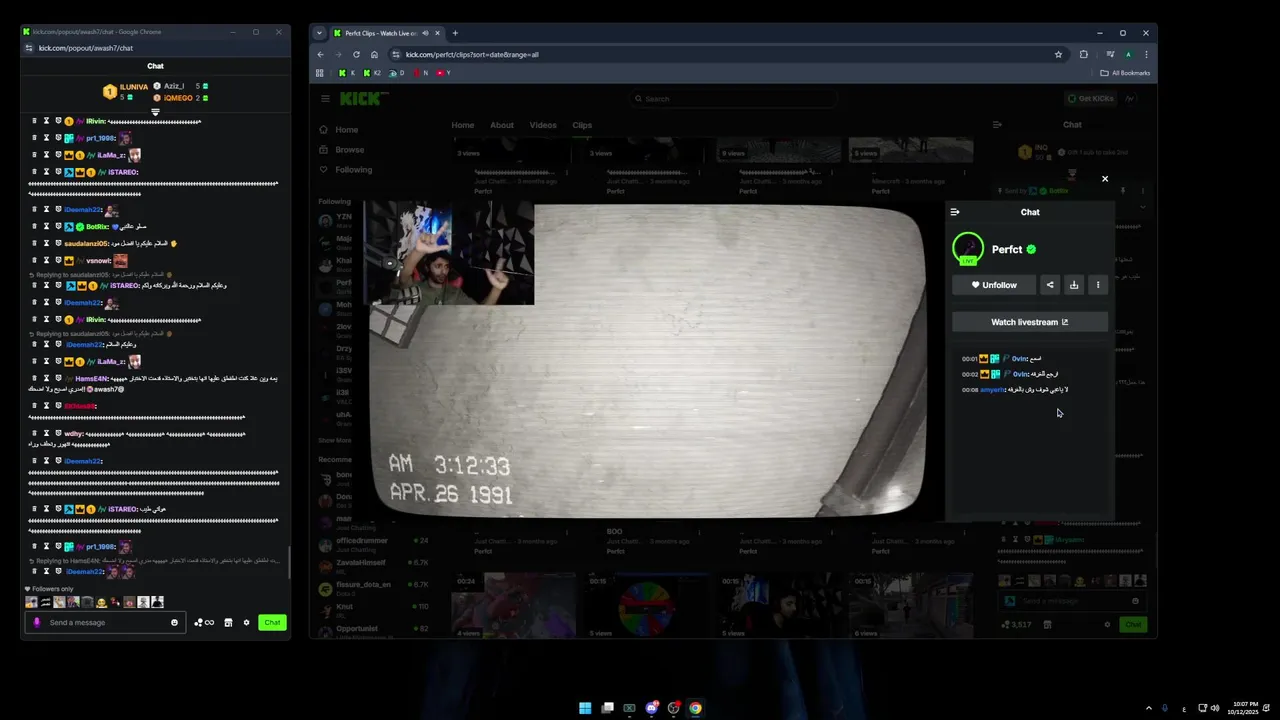
Task: Switch to channel Home tab
Action: click(462, 125)
